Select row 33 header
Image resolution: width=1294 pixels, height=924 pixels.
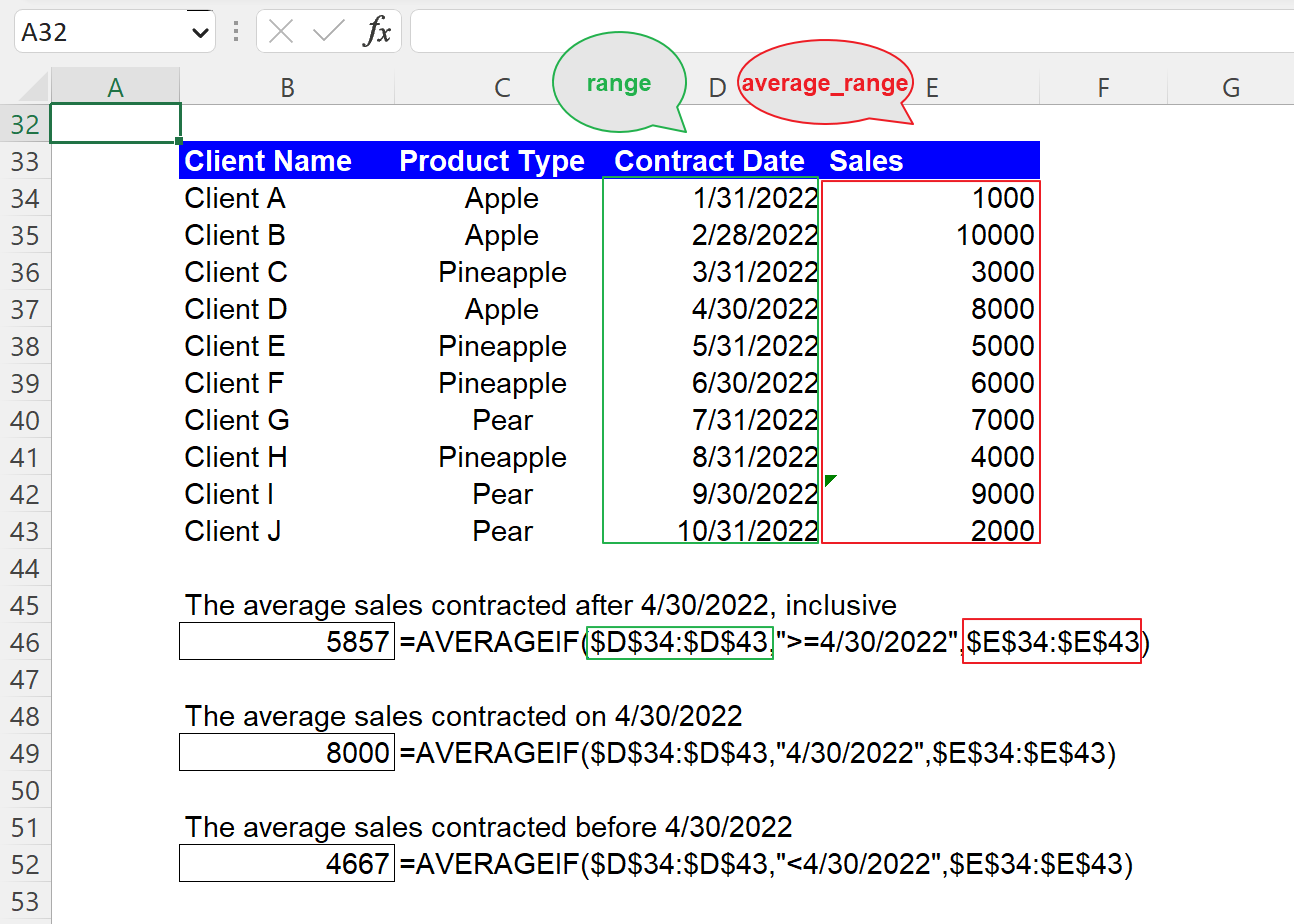(x=24, y=161)
